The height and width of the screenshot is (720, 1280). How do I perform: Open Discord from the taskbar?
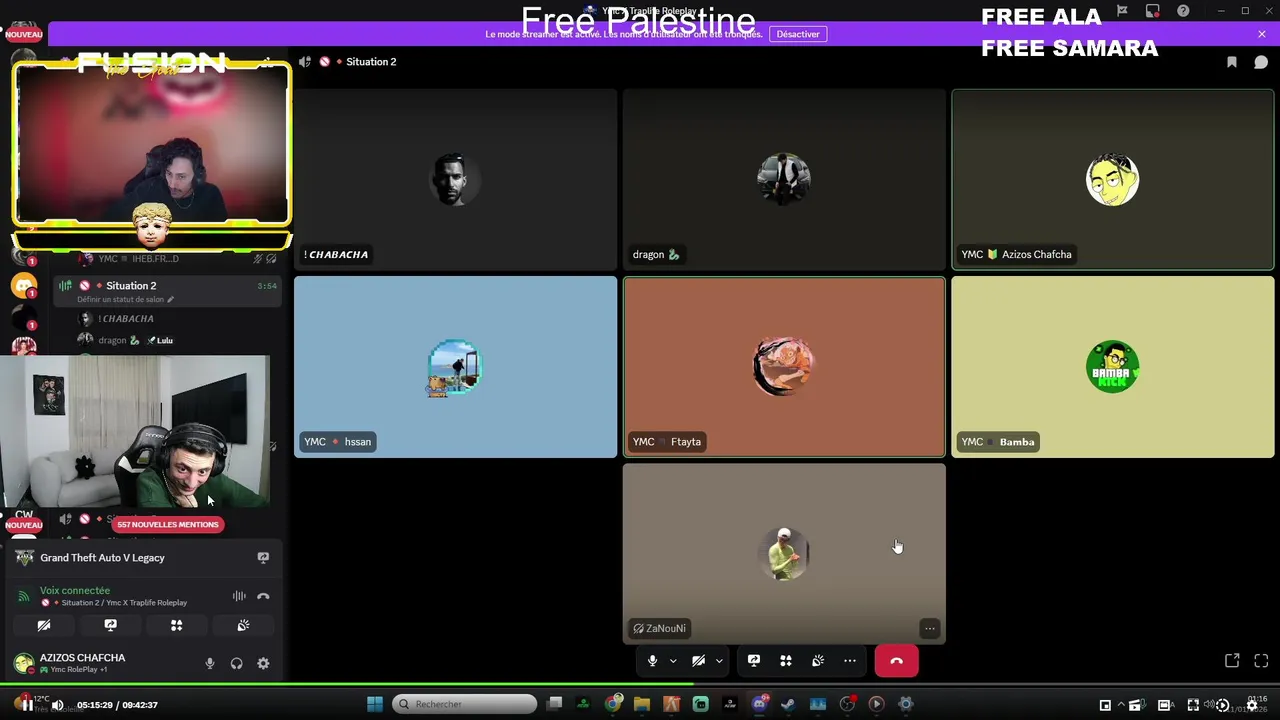click(x=759, y=704)
